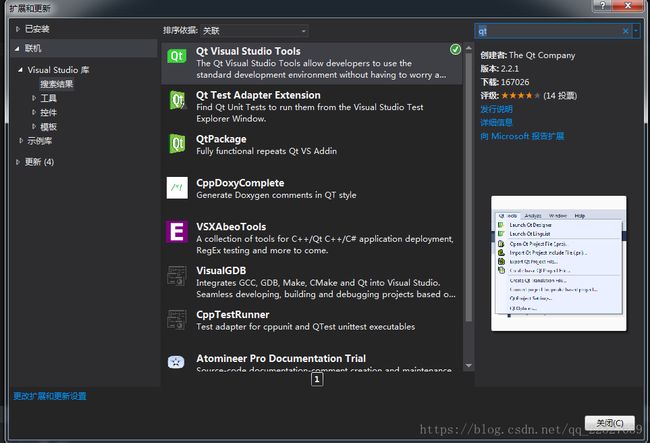Image resolution: width=650 pixels, height=443 pixels.
Task: Click the results list scroll up arrow
Action: (x=468, y=48)
